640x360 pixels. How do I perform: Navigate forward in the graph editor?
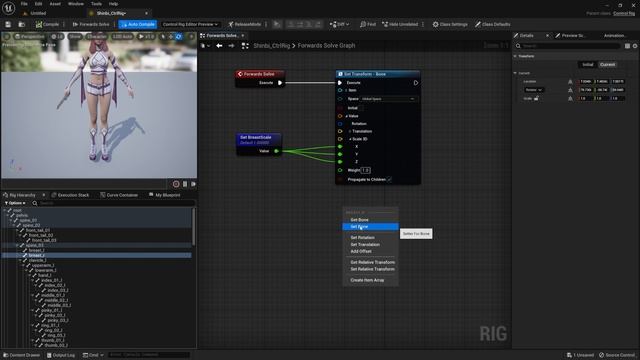click(x=231, y=46)
